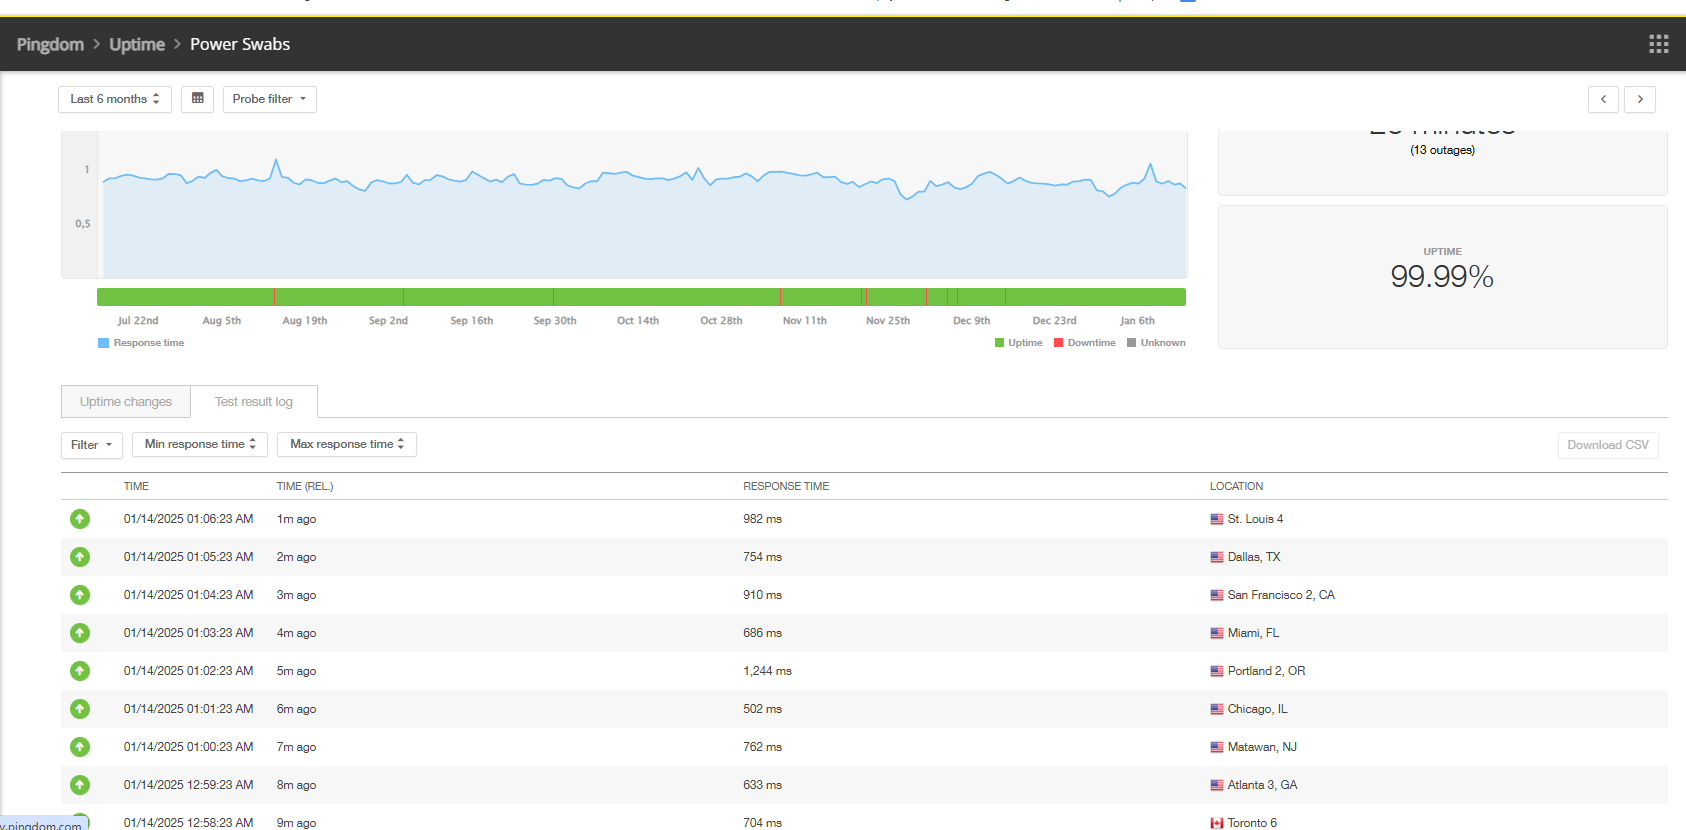The height and width of the screenshot is (830, 1686).
Task: Click the red downtime marker near Nov 11th
Action: [780, 297]
